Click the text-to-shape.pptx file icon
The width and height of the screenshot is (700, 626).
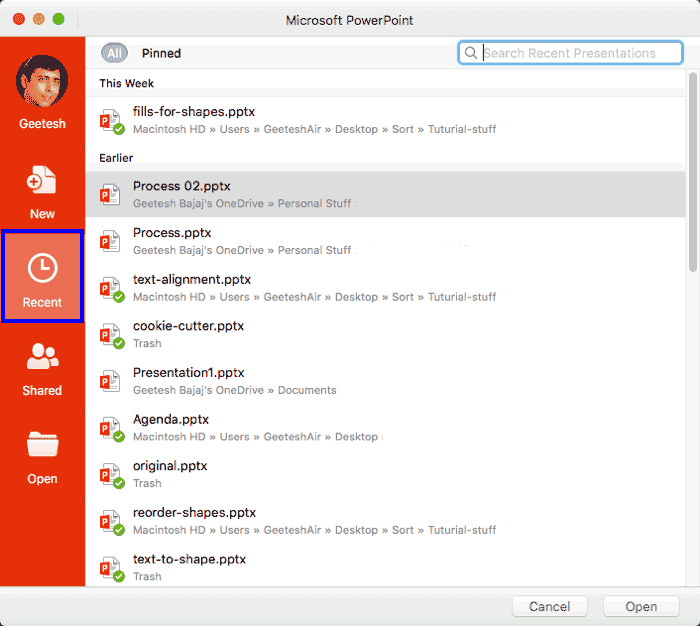point(111,568)
